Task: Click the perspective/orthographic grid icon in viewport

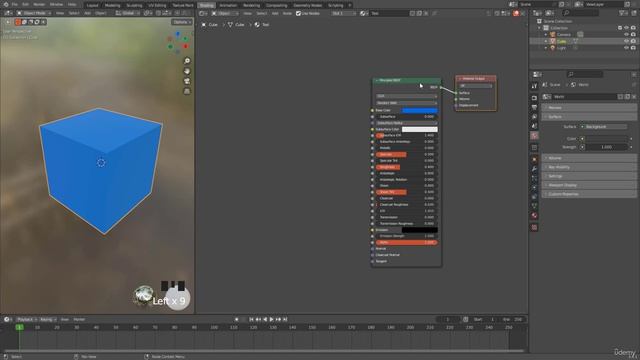Action: tap(187, 91)
